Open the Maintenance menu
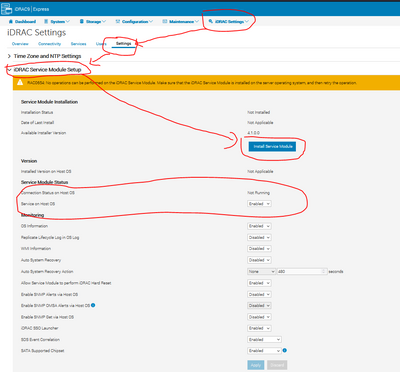The height and width of the screenshot is (372, 400). [181, 21]
